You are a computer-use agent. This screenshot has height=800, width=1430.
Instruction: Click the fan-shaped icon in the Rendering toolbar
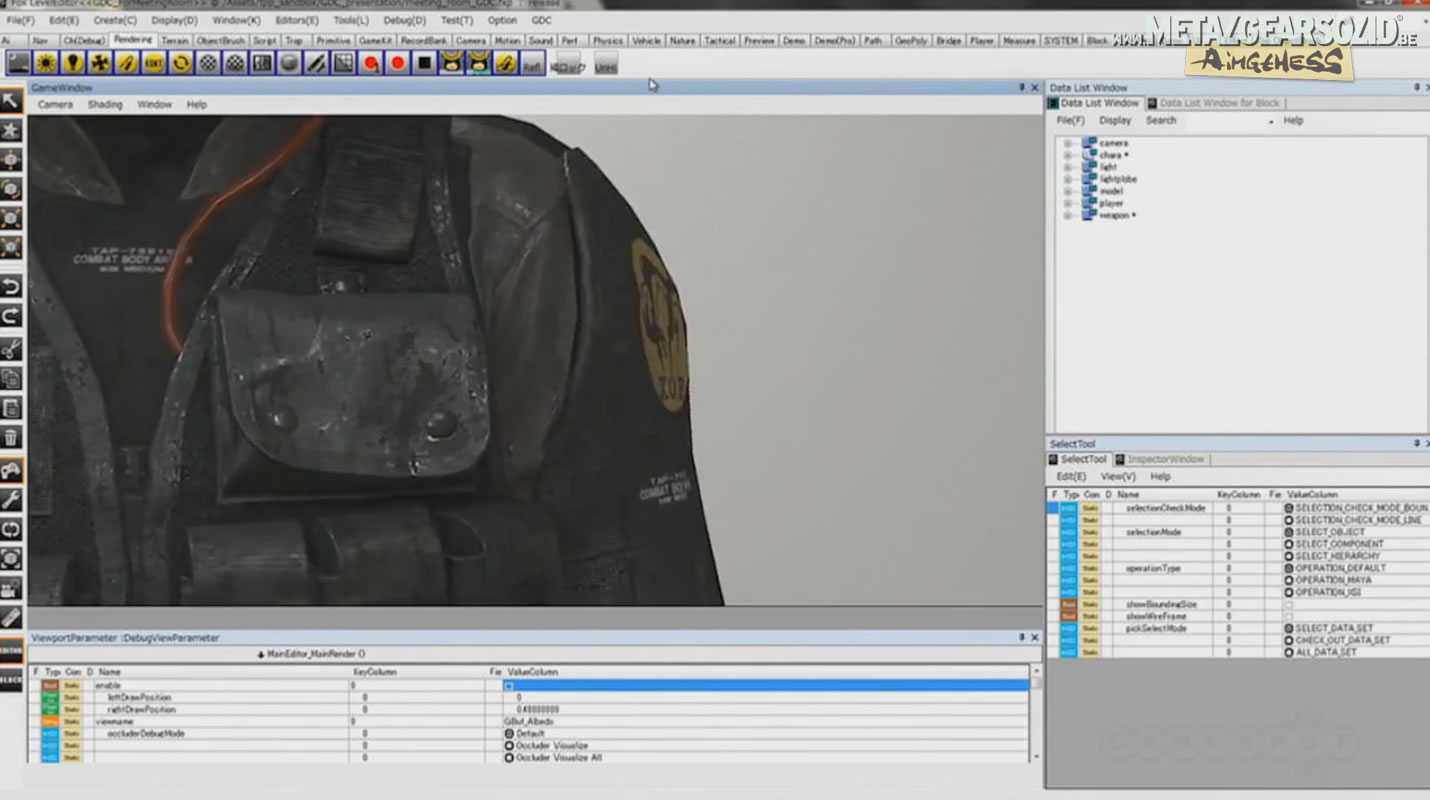(x=99, y=63)
